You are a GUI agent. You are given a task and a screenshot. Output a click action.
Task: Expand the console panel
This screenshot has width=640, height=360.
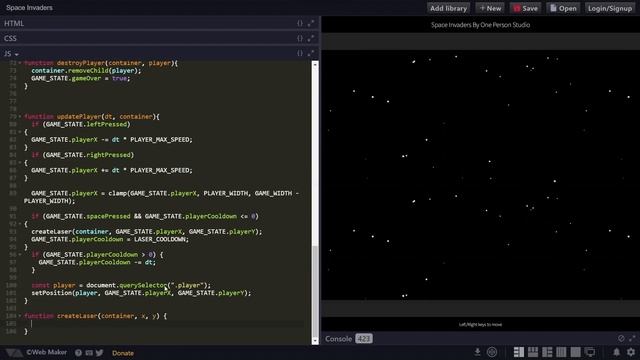click(632, 338)
